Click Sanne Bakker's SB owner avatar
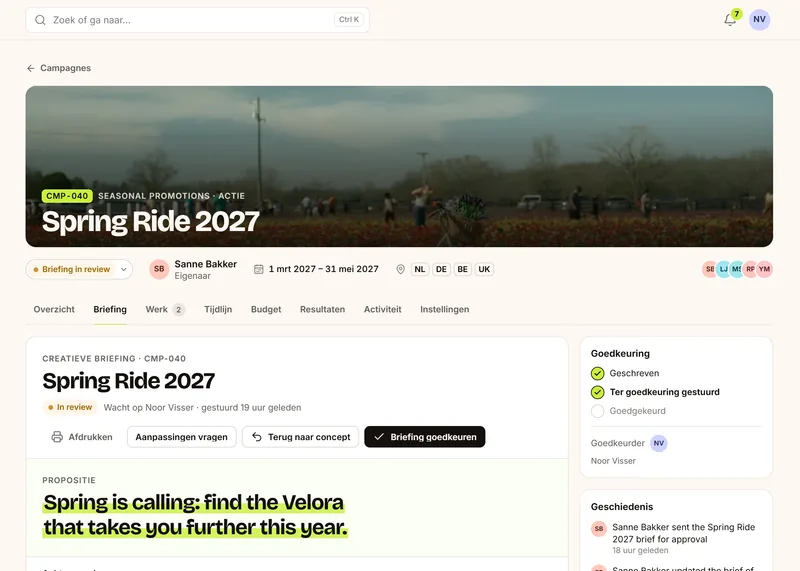800x571 pixels. point(159,269)
